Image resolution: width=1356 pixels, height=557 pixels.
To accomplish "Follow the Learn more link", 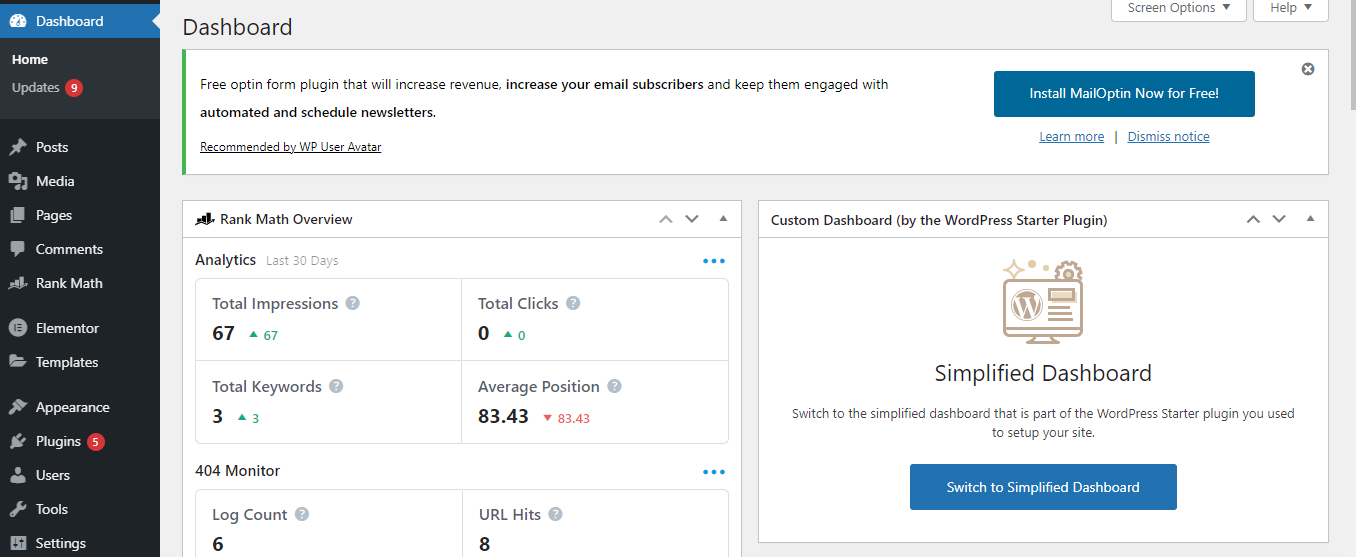I will (1072, 136).
